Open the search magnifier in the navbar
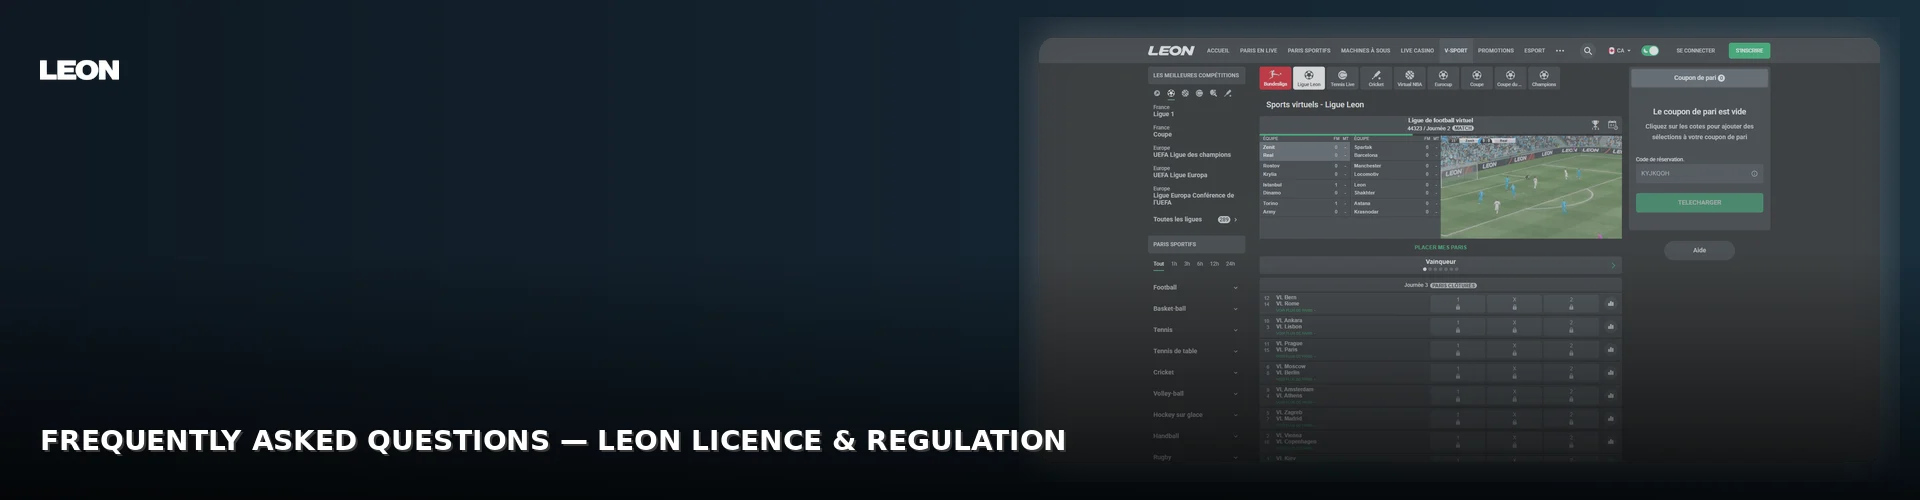 click(1587, 51)
